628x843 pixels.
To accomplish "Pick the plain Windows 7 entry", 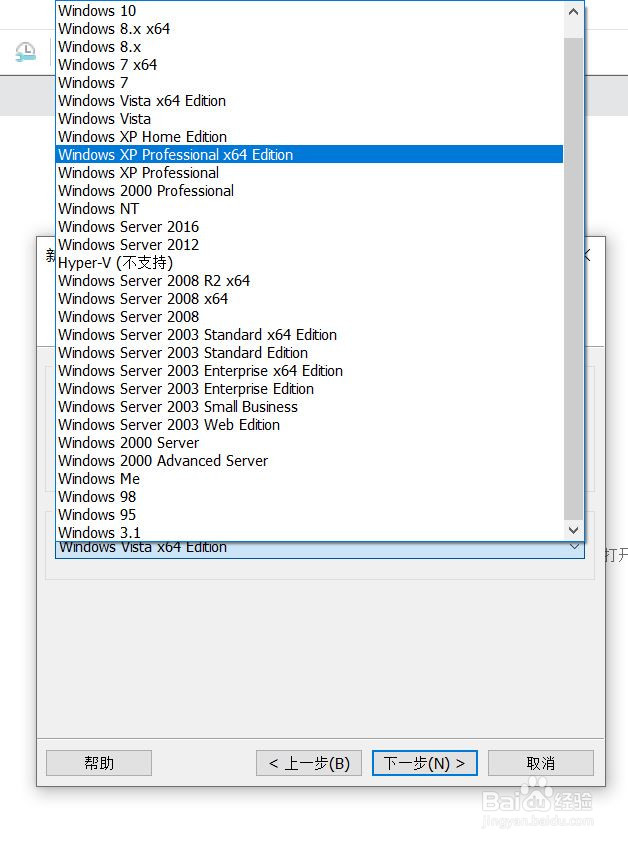I will [x=310, y=83].
